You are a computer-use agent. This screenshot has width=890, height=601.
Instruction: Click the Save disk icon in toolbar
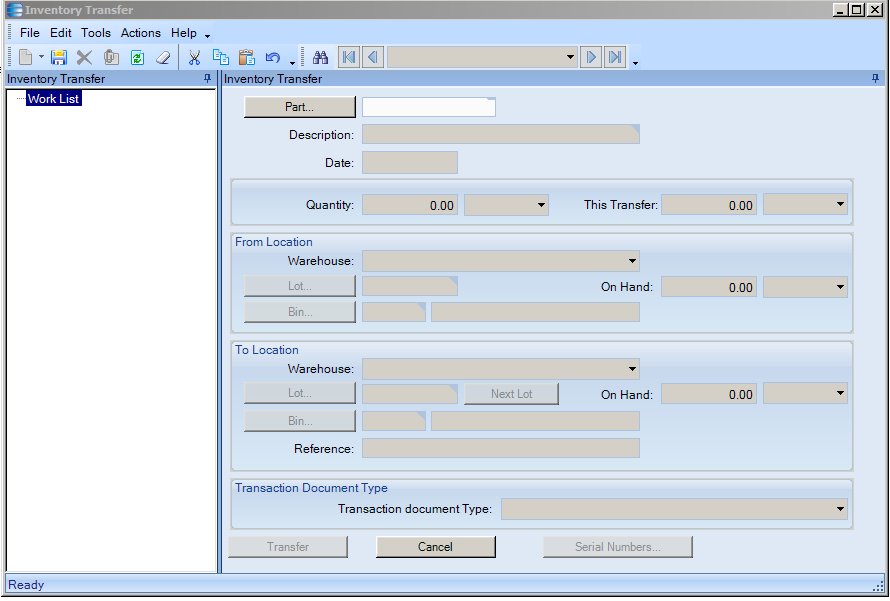59,58
